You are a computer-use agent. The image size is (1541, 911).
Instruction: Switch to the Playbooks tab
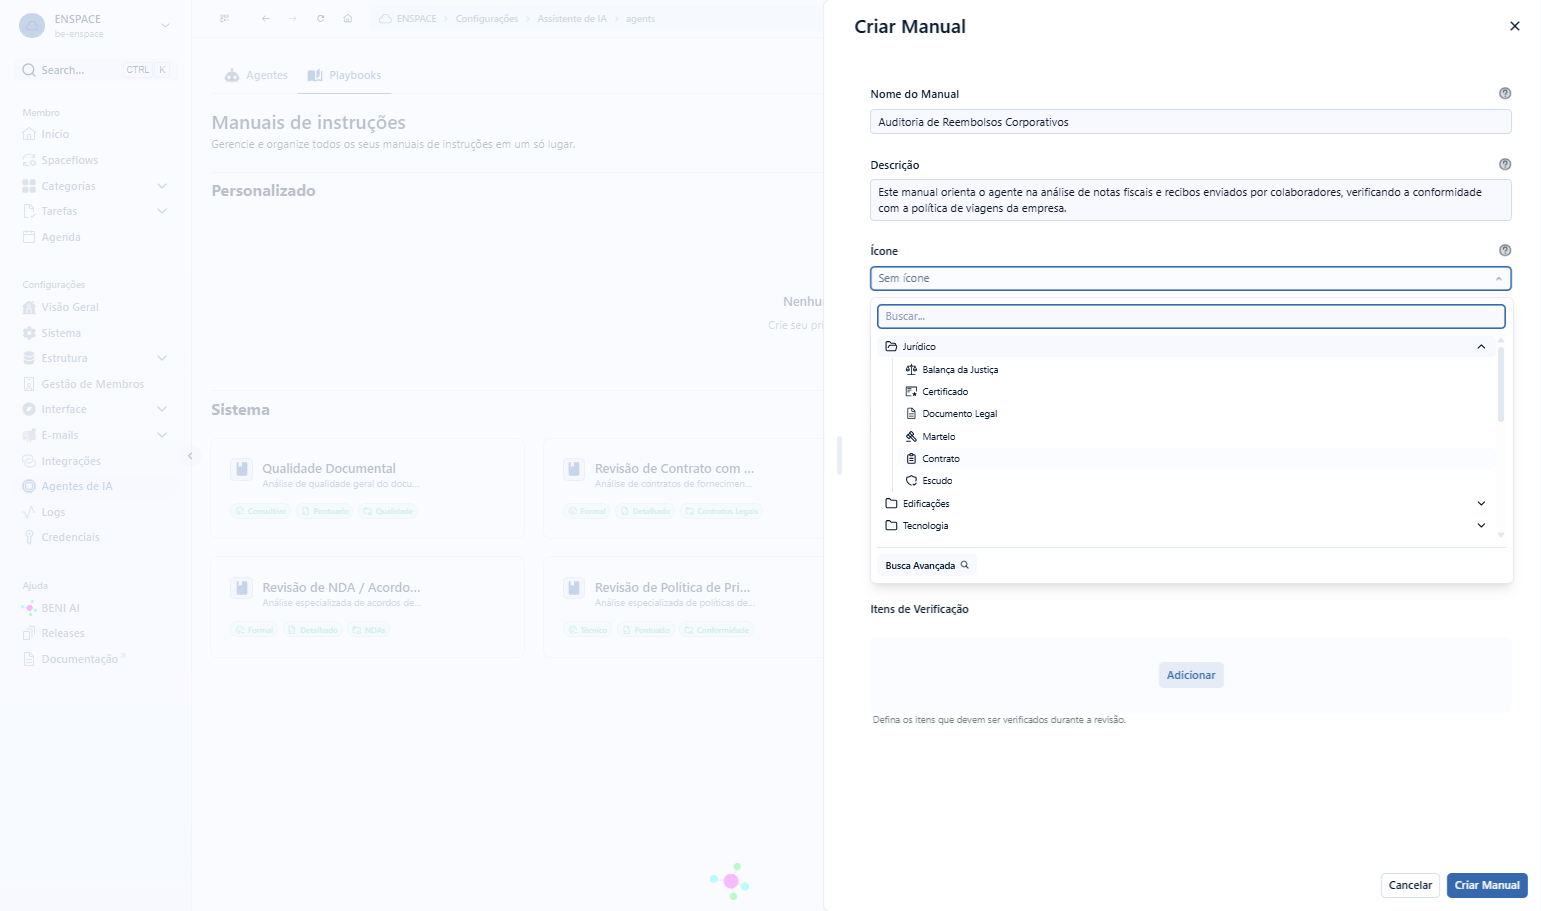pos(344,75)
